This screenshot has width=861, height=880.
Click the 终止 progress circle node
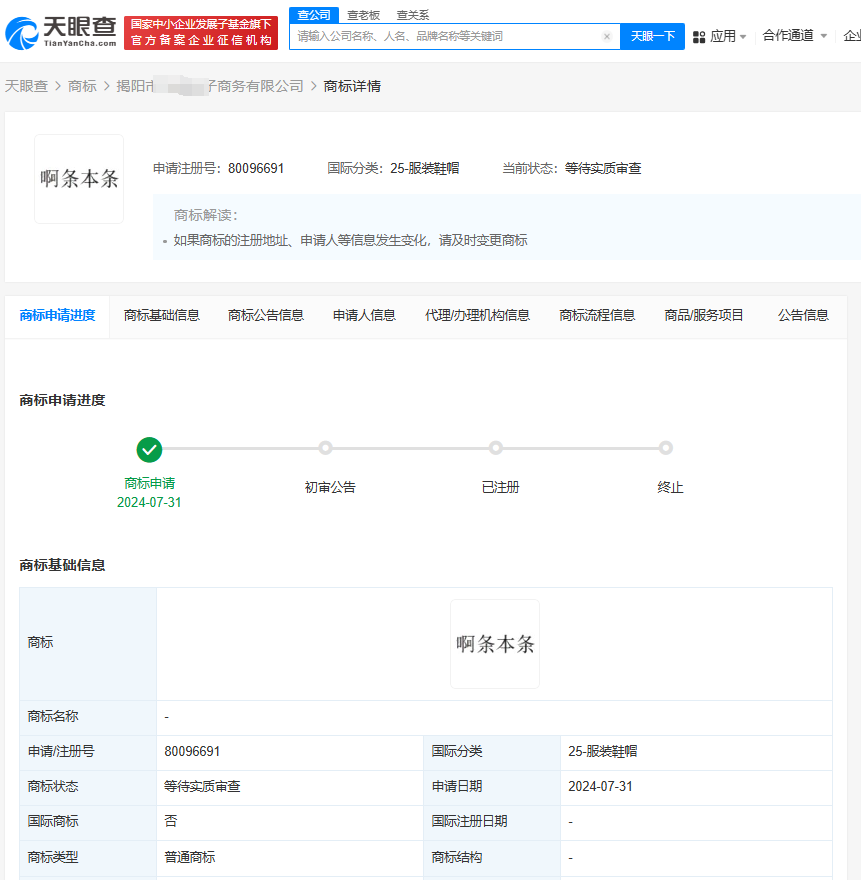pyautogui.click(x=667, y=448)
